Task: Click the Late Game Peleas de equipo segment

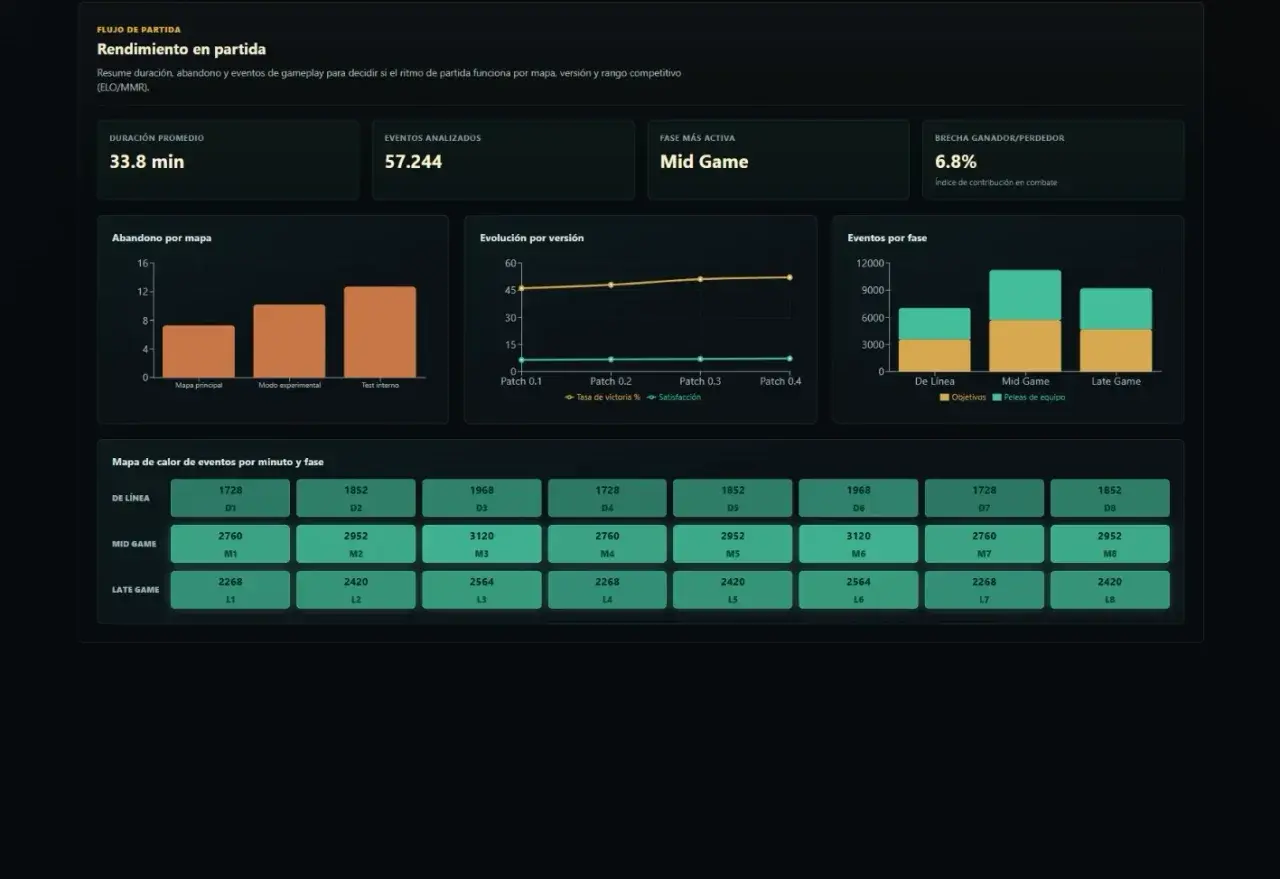Action: tap(1116, 309)
